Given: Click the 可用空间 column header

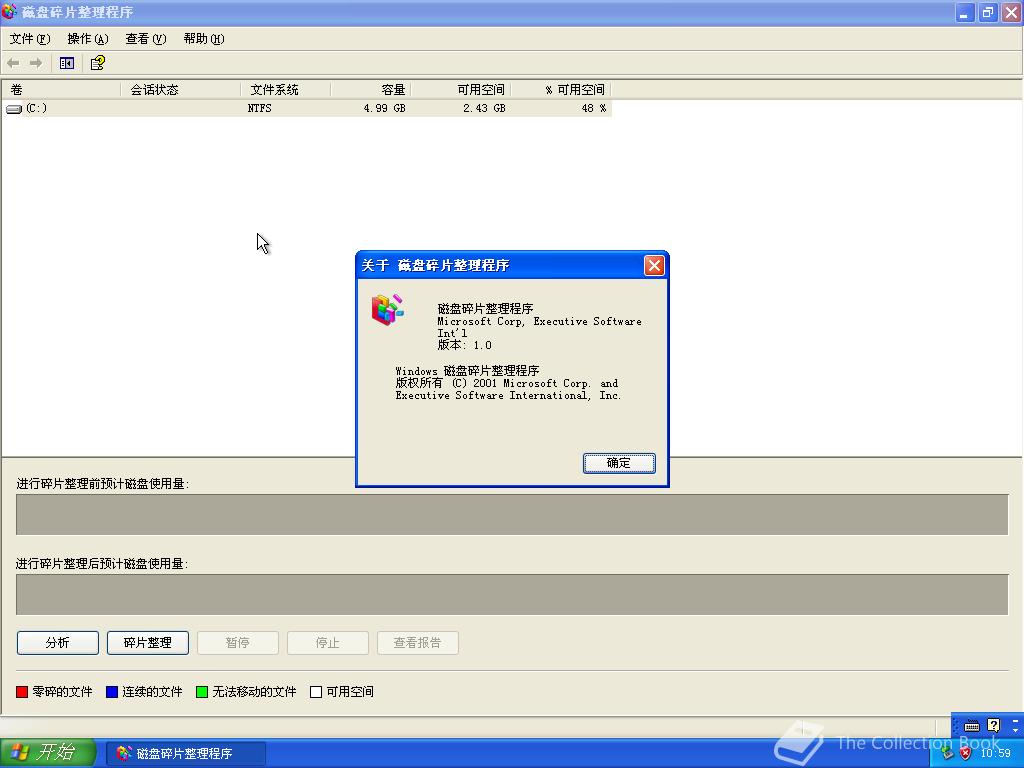Looking at the screenshot, I should 460,89.
